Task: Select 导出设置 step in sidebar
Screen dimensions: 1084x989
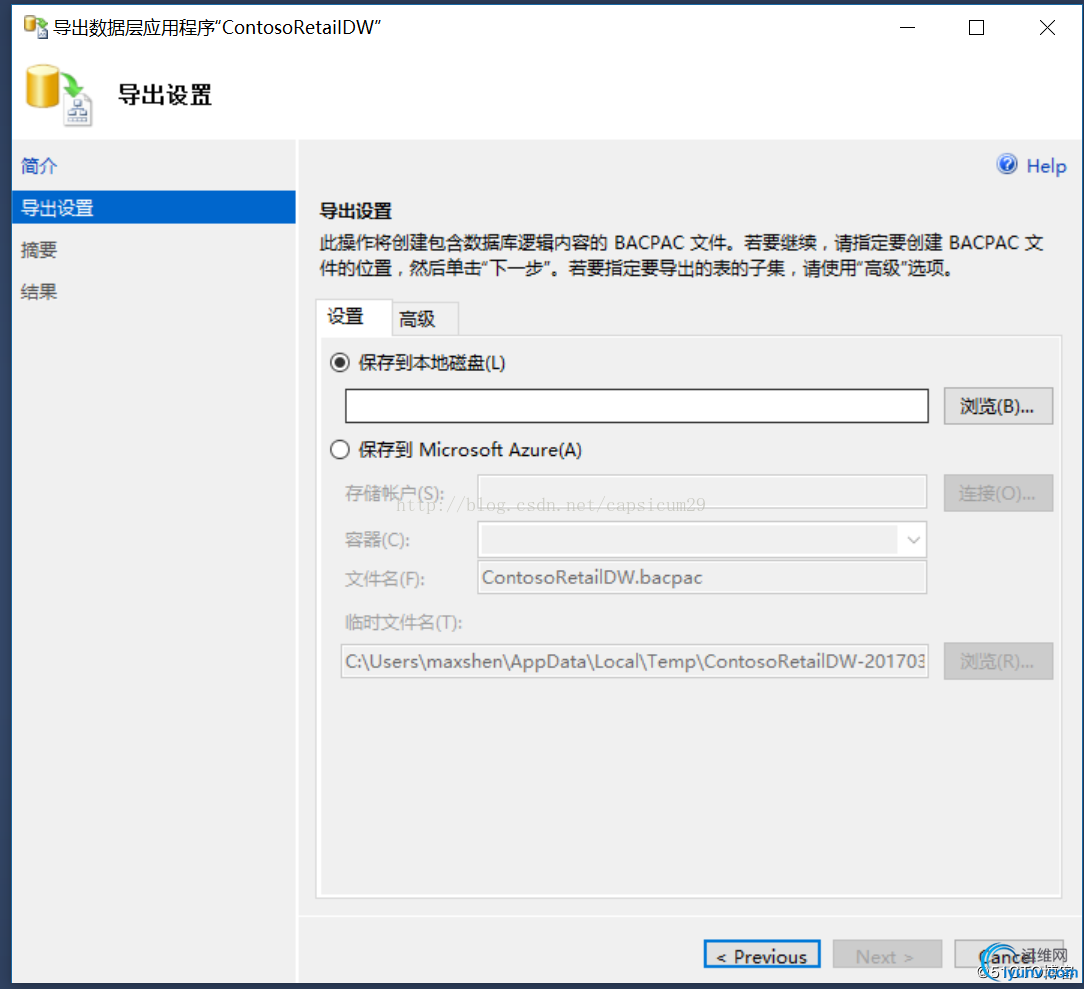Action: pos(153,207)
